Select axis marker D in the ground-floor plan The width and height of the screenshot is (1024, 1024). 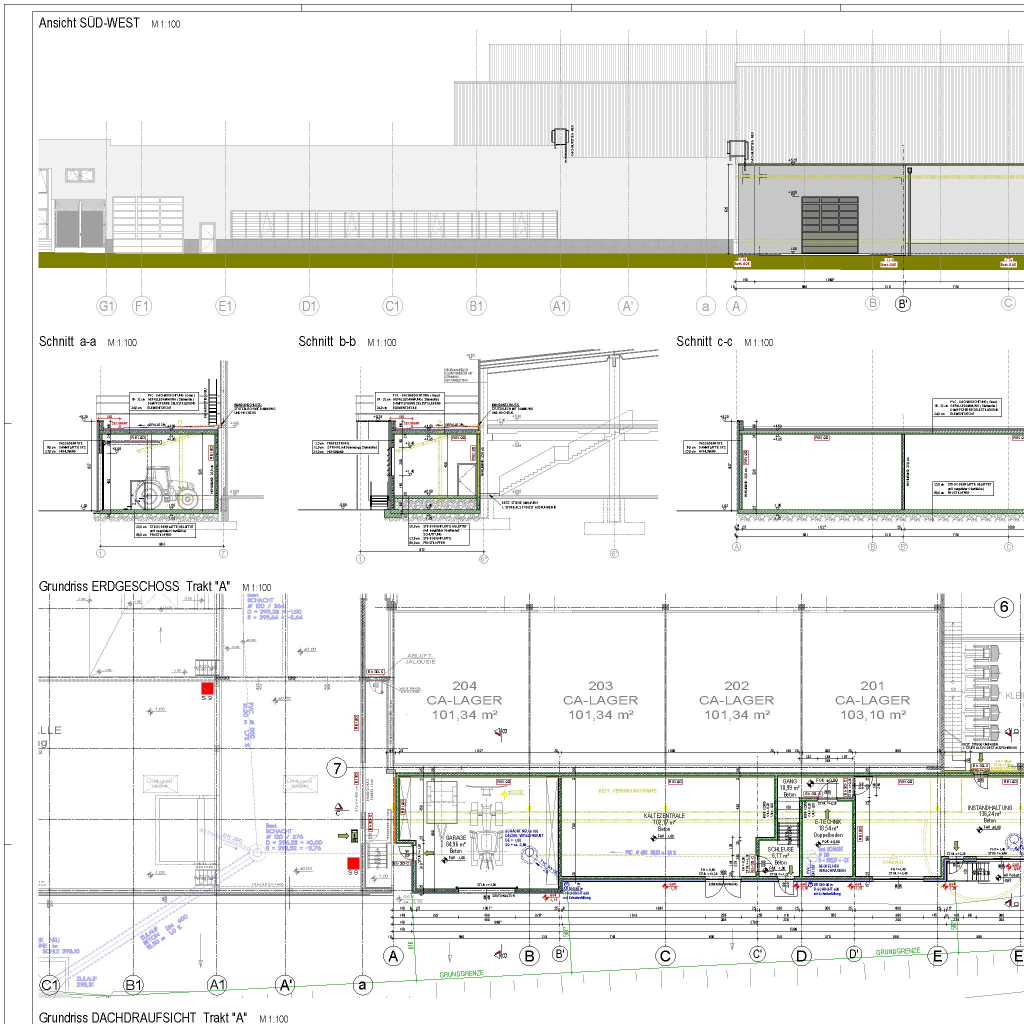[x=801, y=956]
